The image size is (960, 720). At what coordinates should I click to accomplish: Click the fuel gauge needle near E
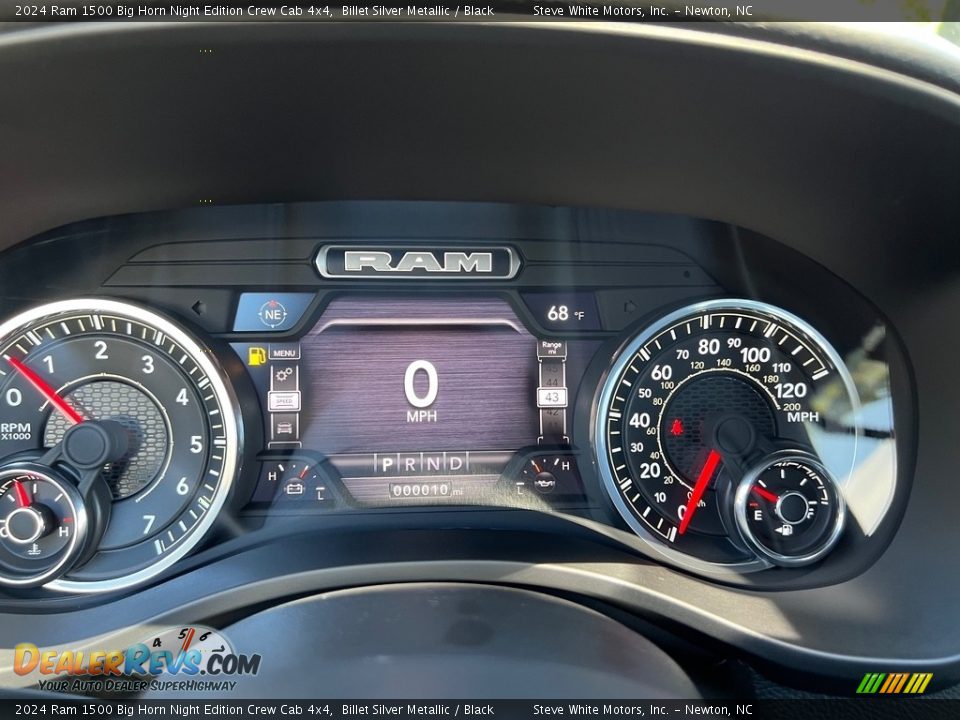[765, 493]
